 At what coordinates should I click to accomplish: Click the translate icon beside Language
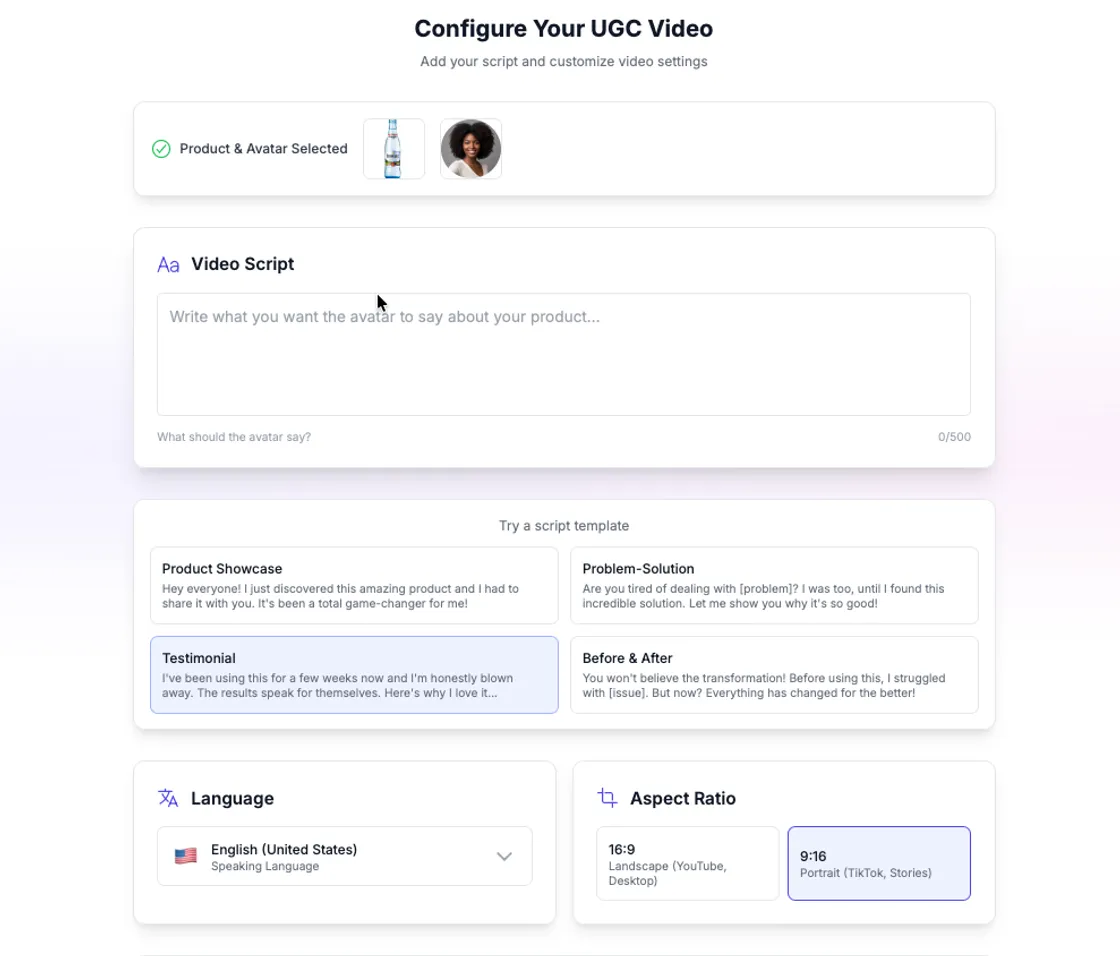pyautogui.click(x=168, y=798)
